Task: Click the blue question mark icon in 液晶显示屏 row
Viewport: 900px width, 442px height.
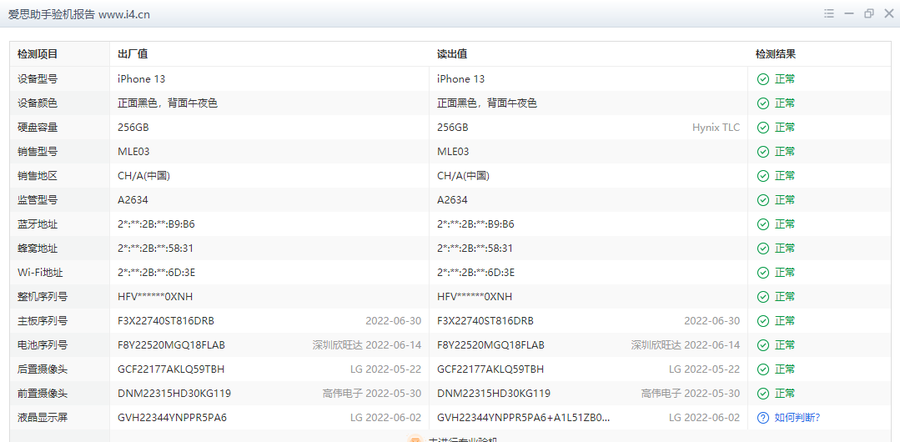Action: (x=763, y=417)
